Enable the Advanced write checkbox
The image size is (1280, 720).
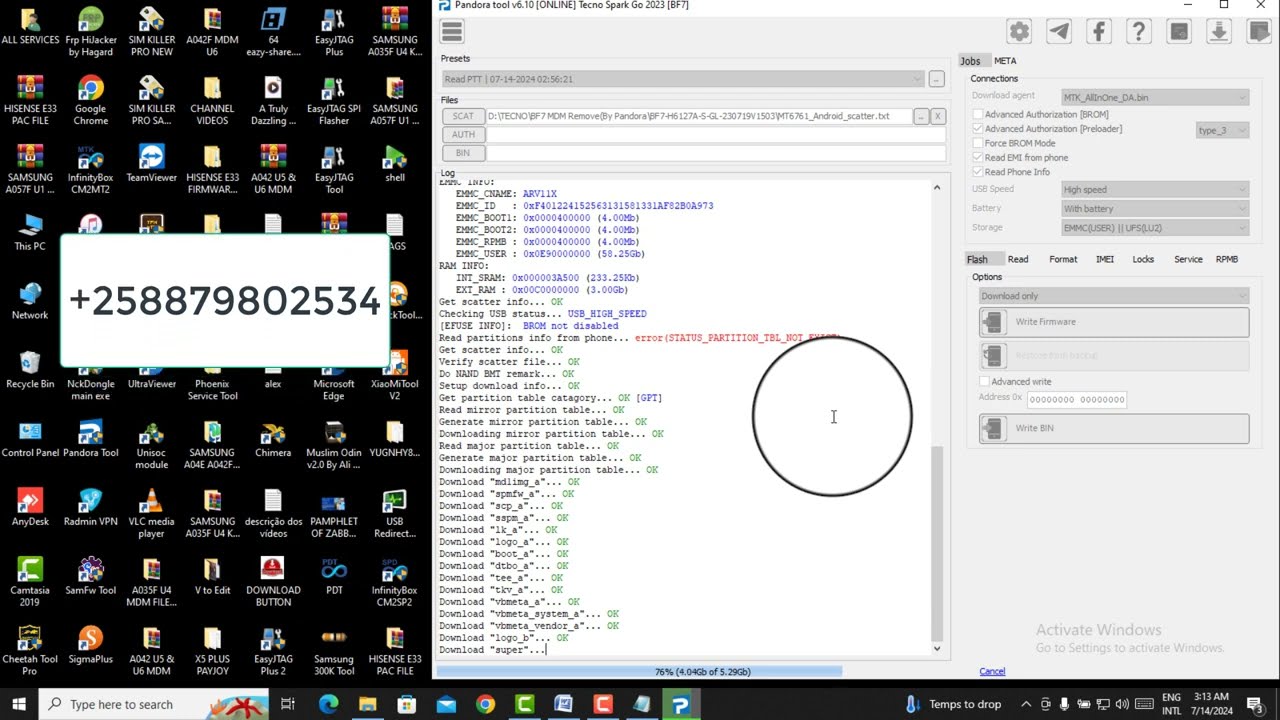click(985, 382)
